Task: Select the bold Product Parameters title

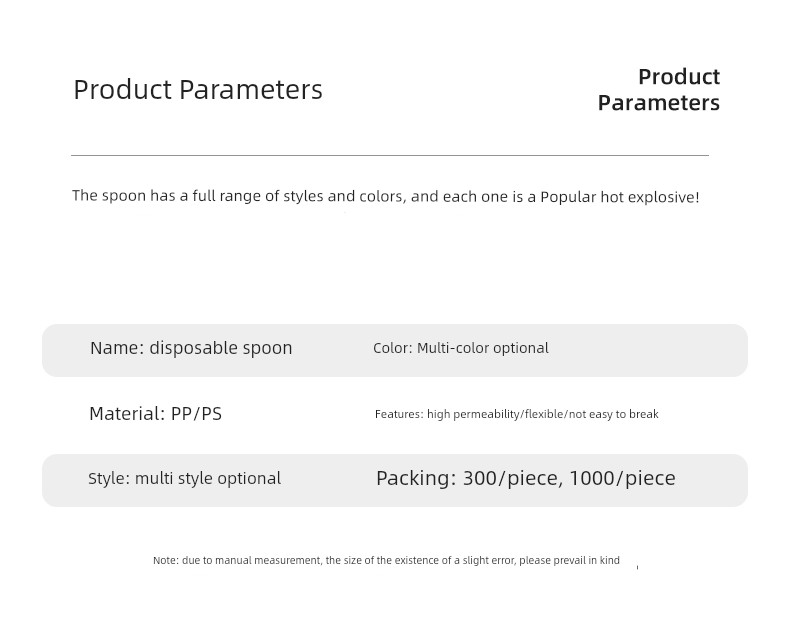Action: (659, 90)
